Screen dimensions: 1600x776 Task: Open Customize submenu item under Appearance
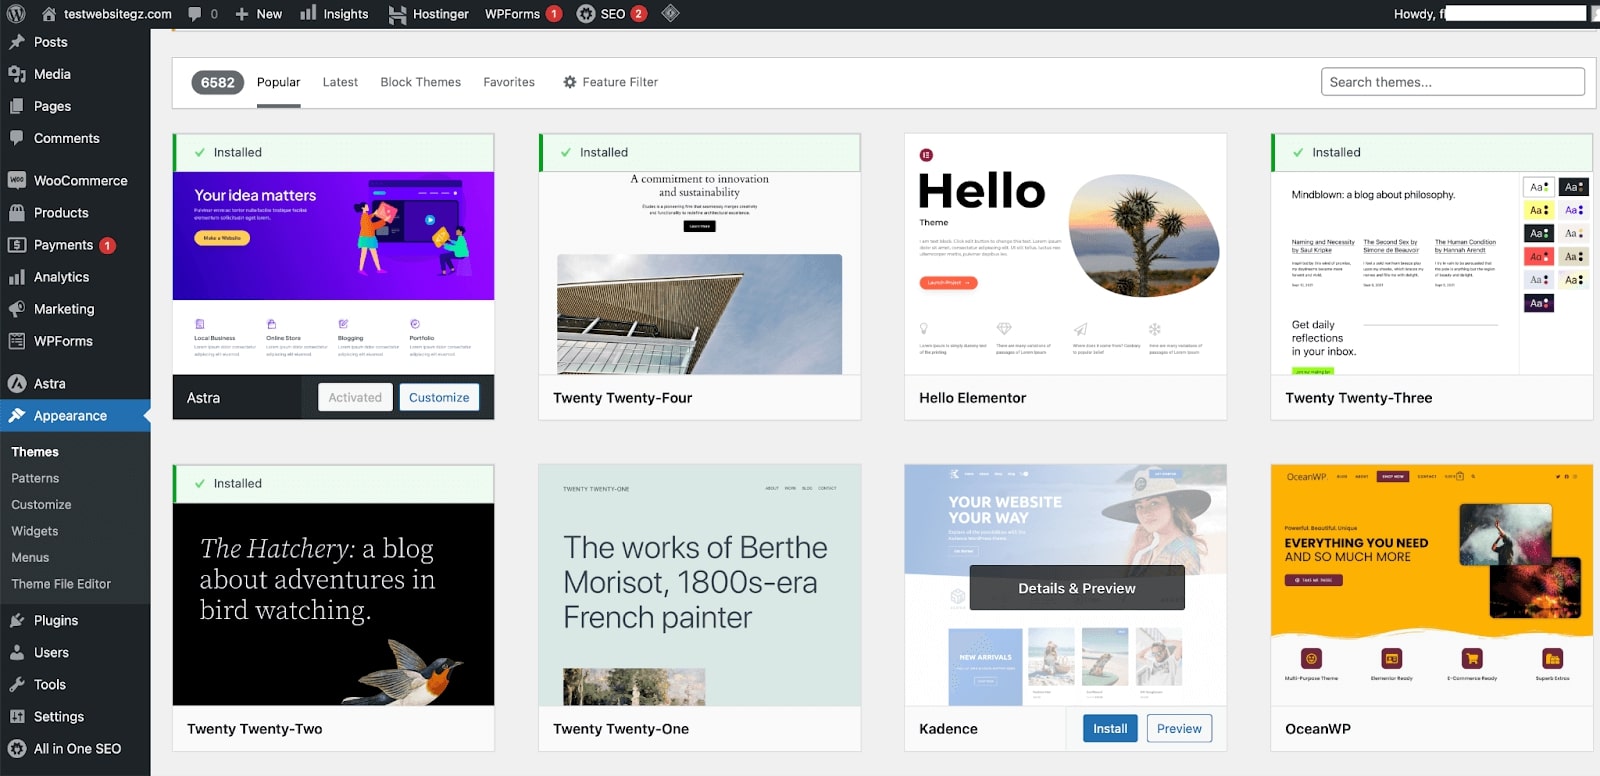click(x=41, y=504)
